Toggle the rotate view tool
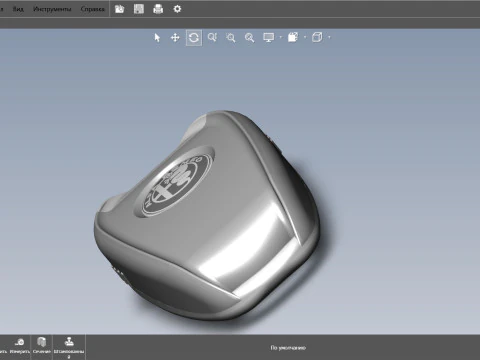Viewport: 480px width, 360px height. (x=194, y=38)
